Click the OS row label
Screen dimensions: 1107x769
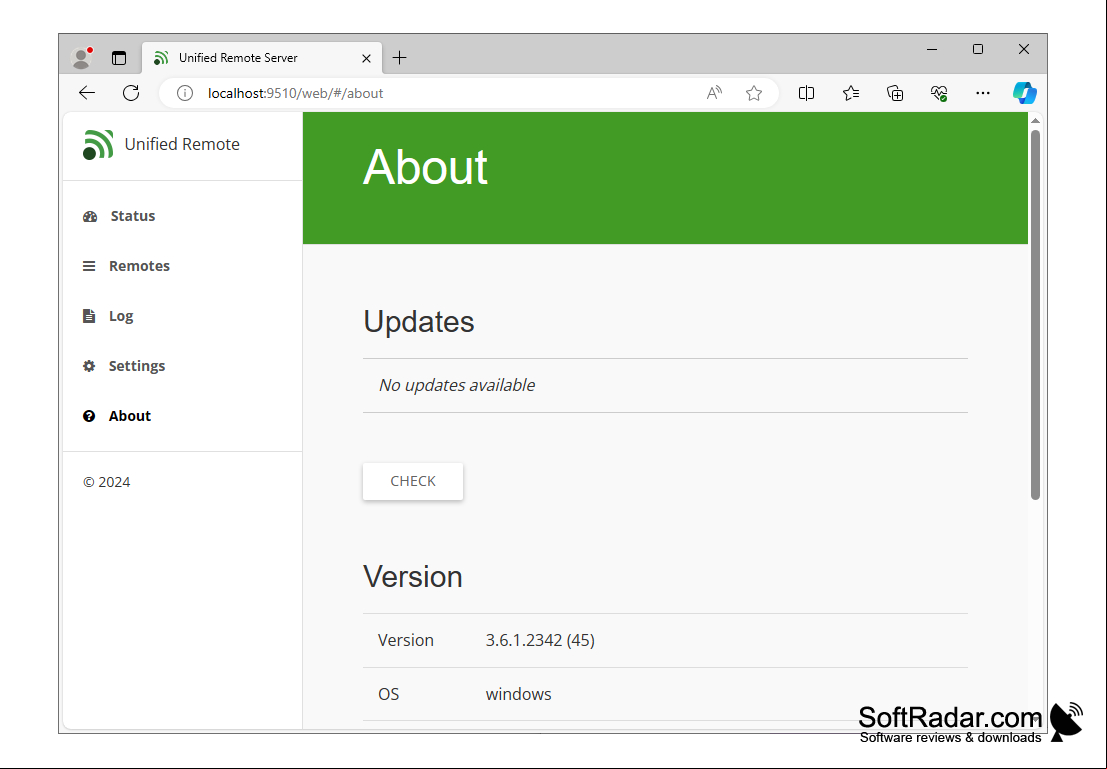(x=389, y=694)
